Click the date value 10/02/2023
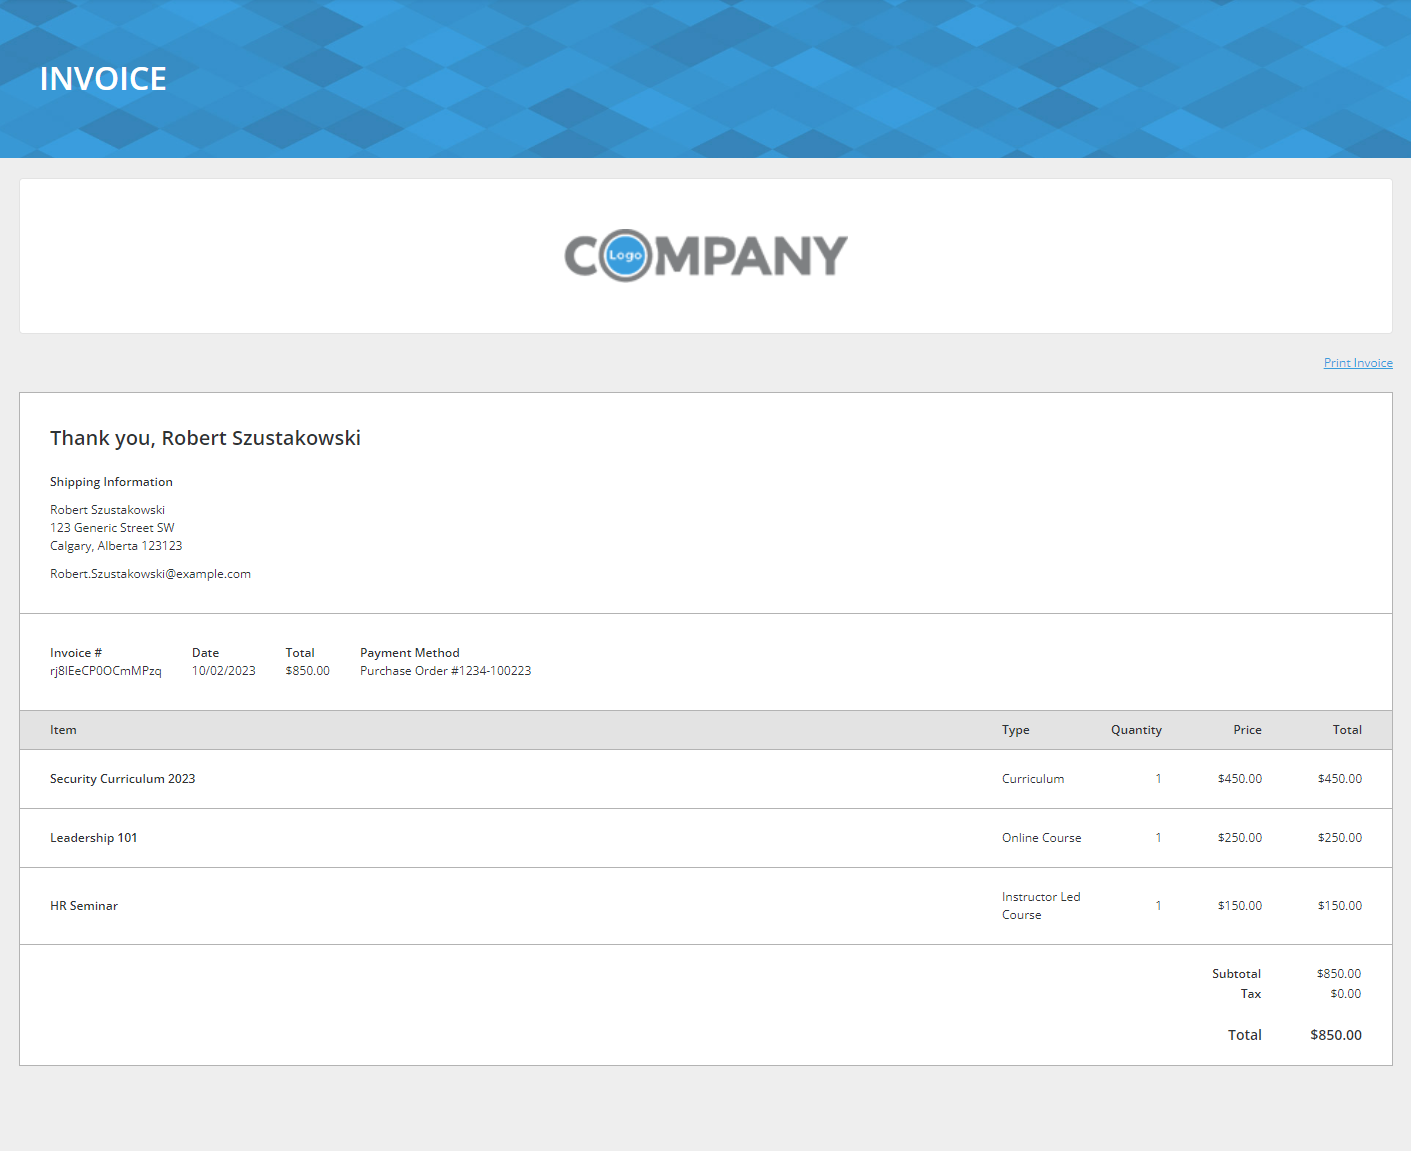The width and height of the screenshot is (1411, 1151). [224, 671]
